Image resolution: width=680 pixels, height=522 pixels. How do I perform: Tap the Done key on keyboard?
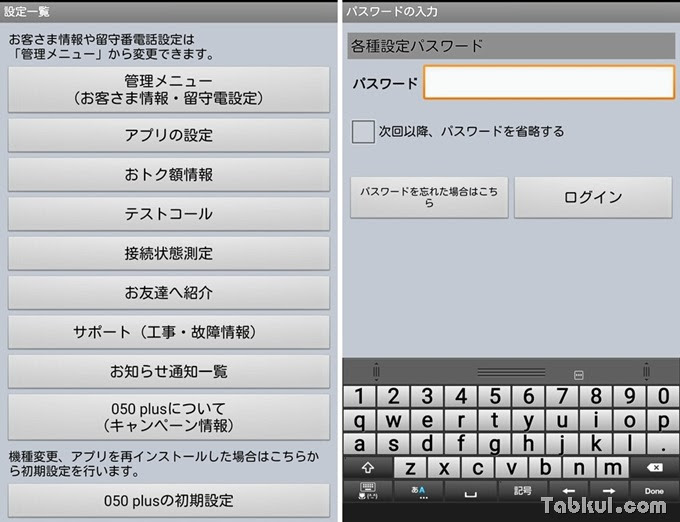654,491
